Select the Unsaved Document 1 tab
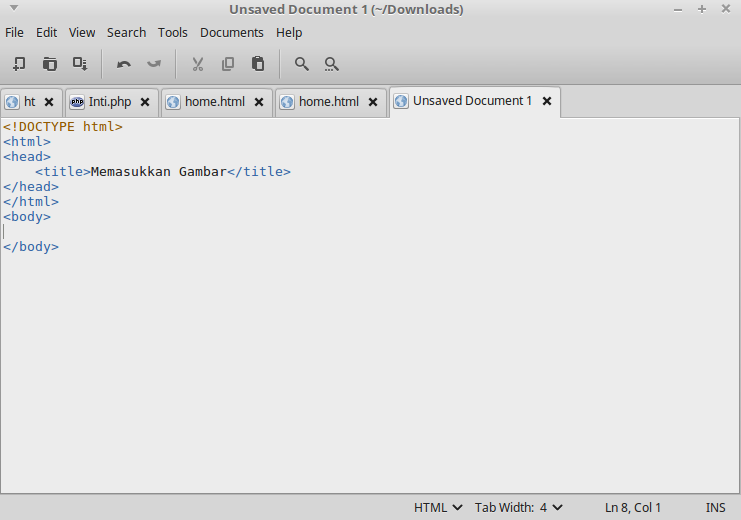Viewport: 741px width, 520px height. (473, 101)
